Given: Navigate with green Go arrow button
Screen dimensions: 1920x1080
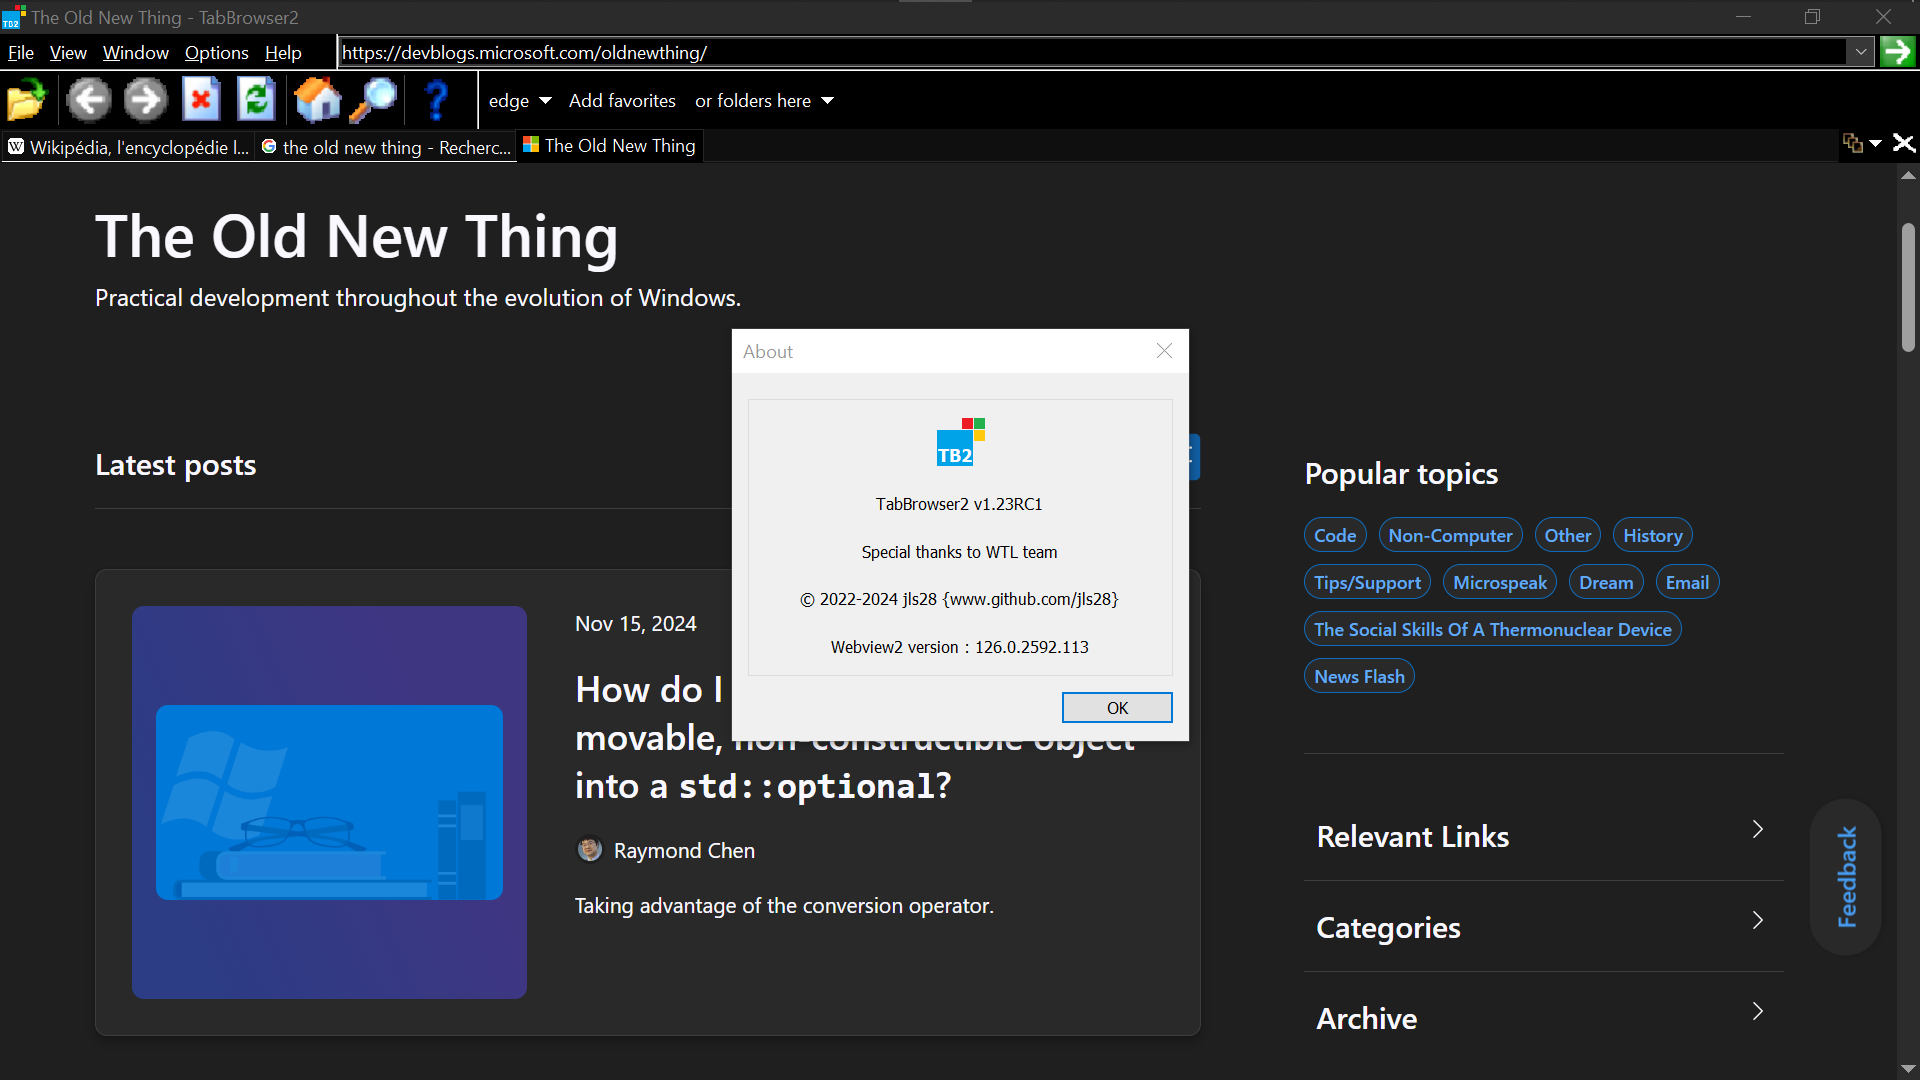Looking at the screenshot, I should click(x=1897, y=52).
